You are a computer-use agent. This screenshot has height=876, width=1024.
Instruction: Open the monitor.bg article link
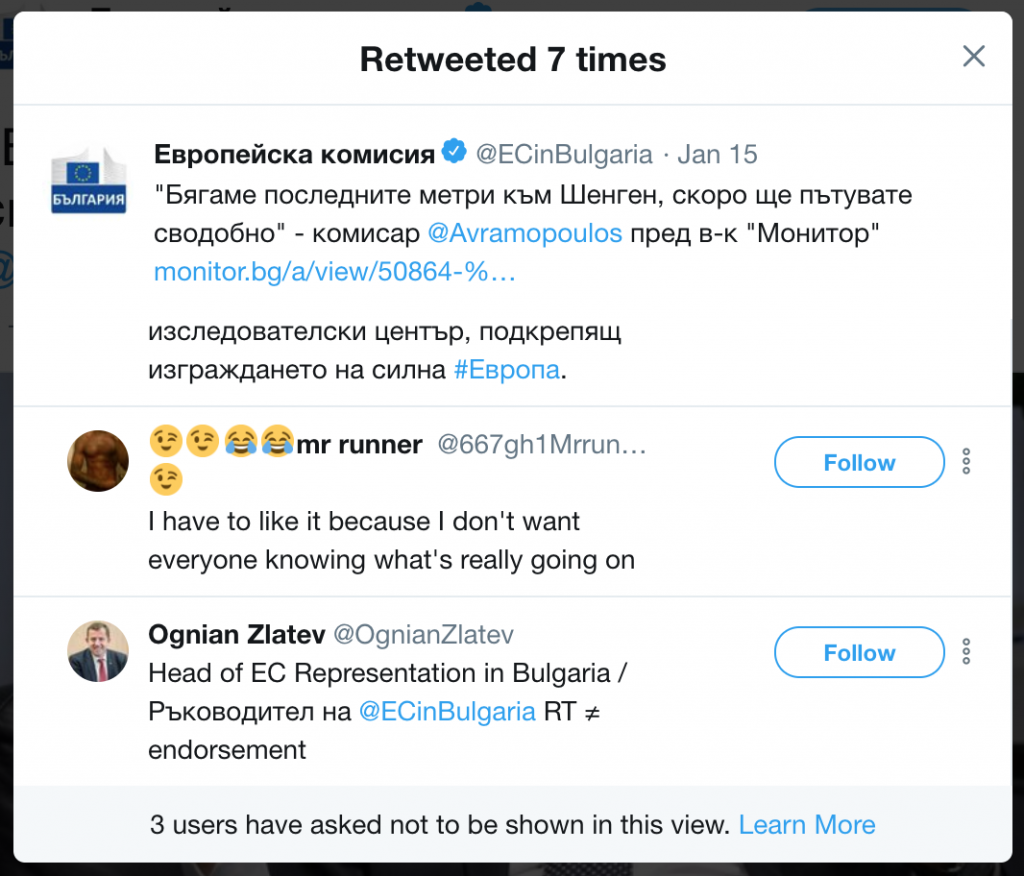(334, 271)
